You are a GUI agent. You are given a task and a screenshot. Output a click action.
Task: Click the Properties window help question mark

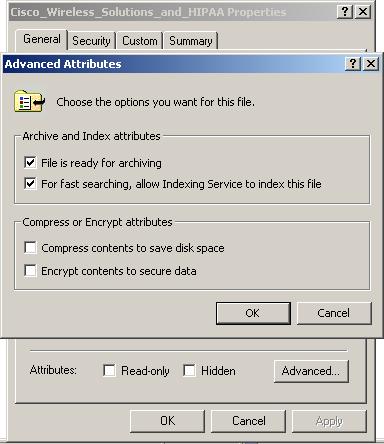345,12
